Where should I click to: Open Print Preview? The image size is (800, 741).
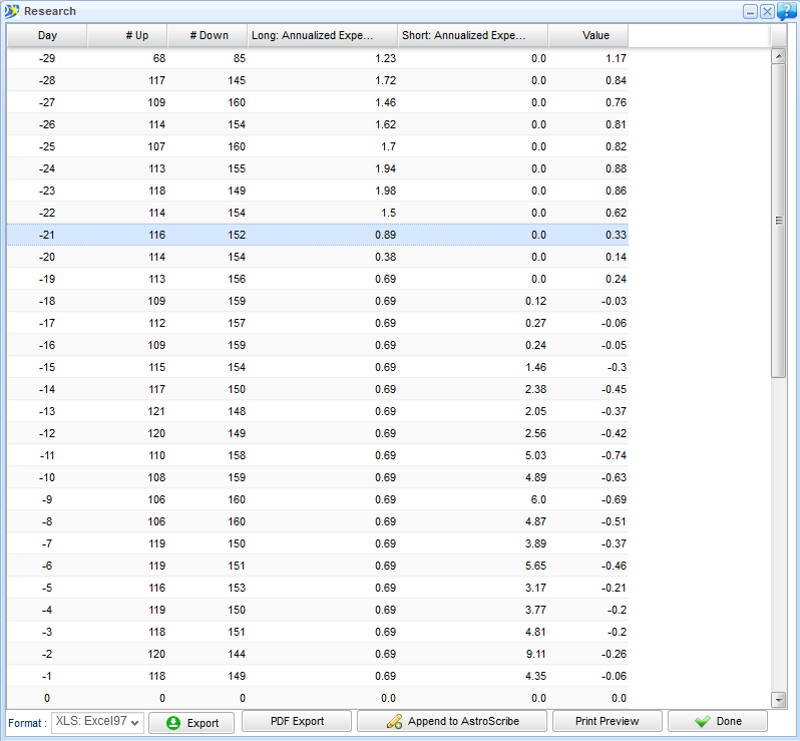tap(607, 721)
